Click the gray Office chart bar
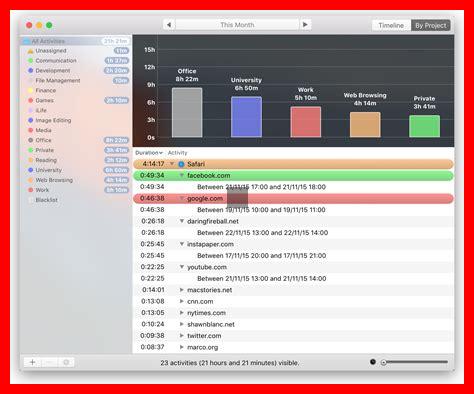Image resolution: width=474 pixels, height=394 pixels. (187, 113)
